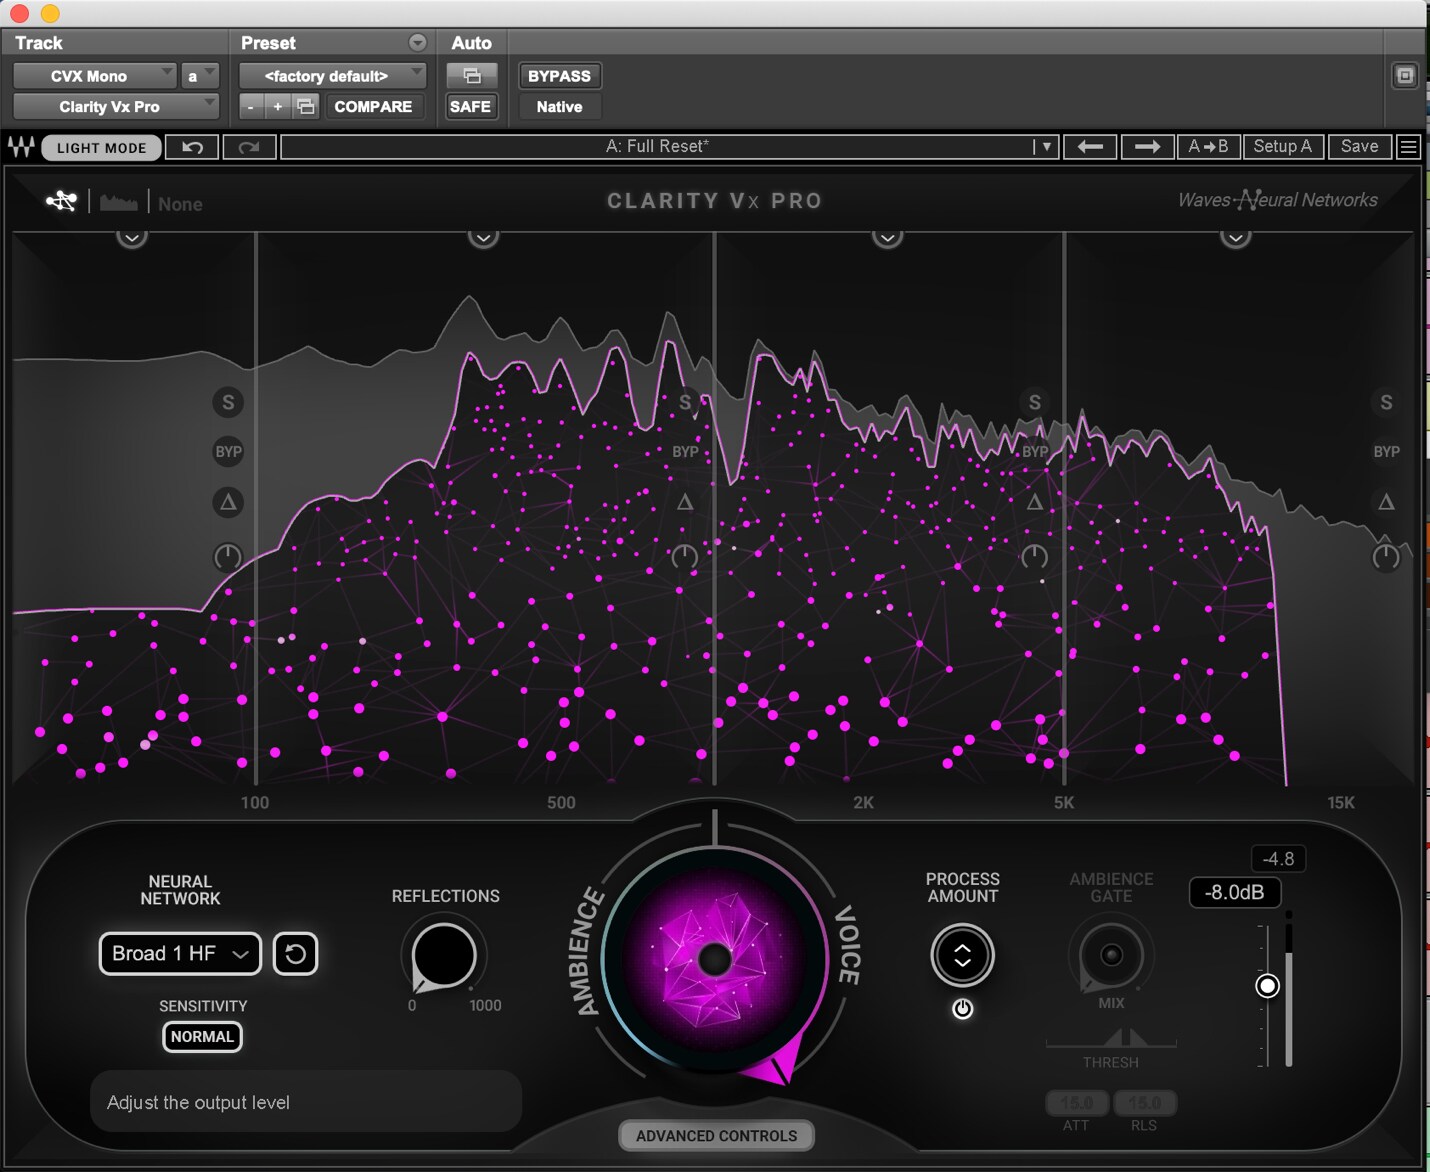This screenshot has height=1172, width=1430.
Task: Expand the CVX Mono track selector
Action: pos(95,76)
